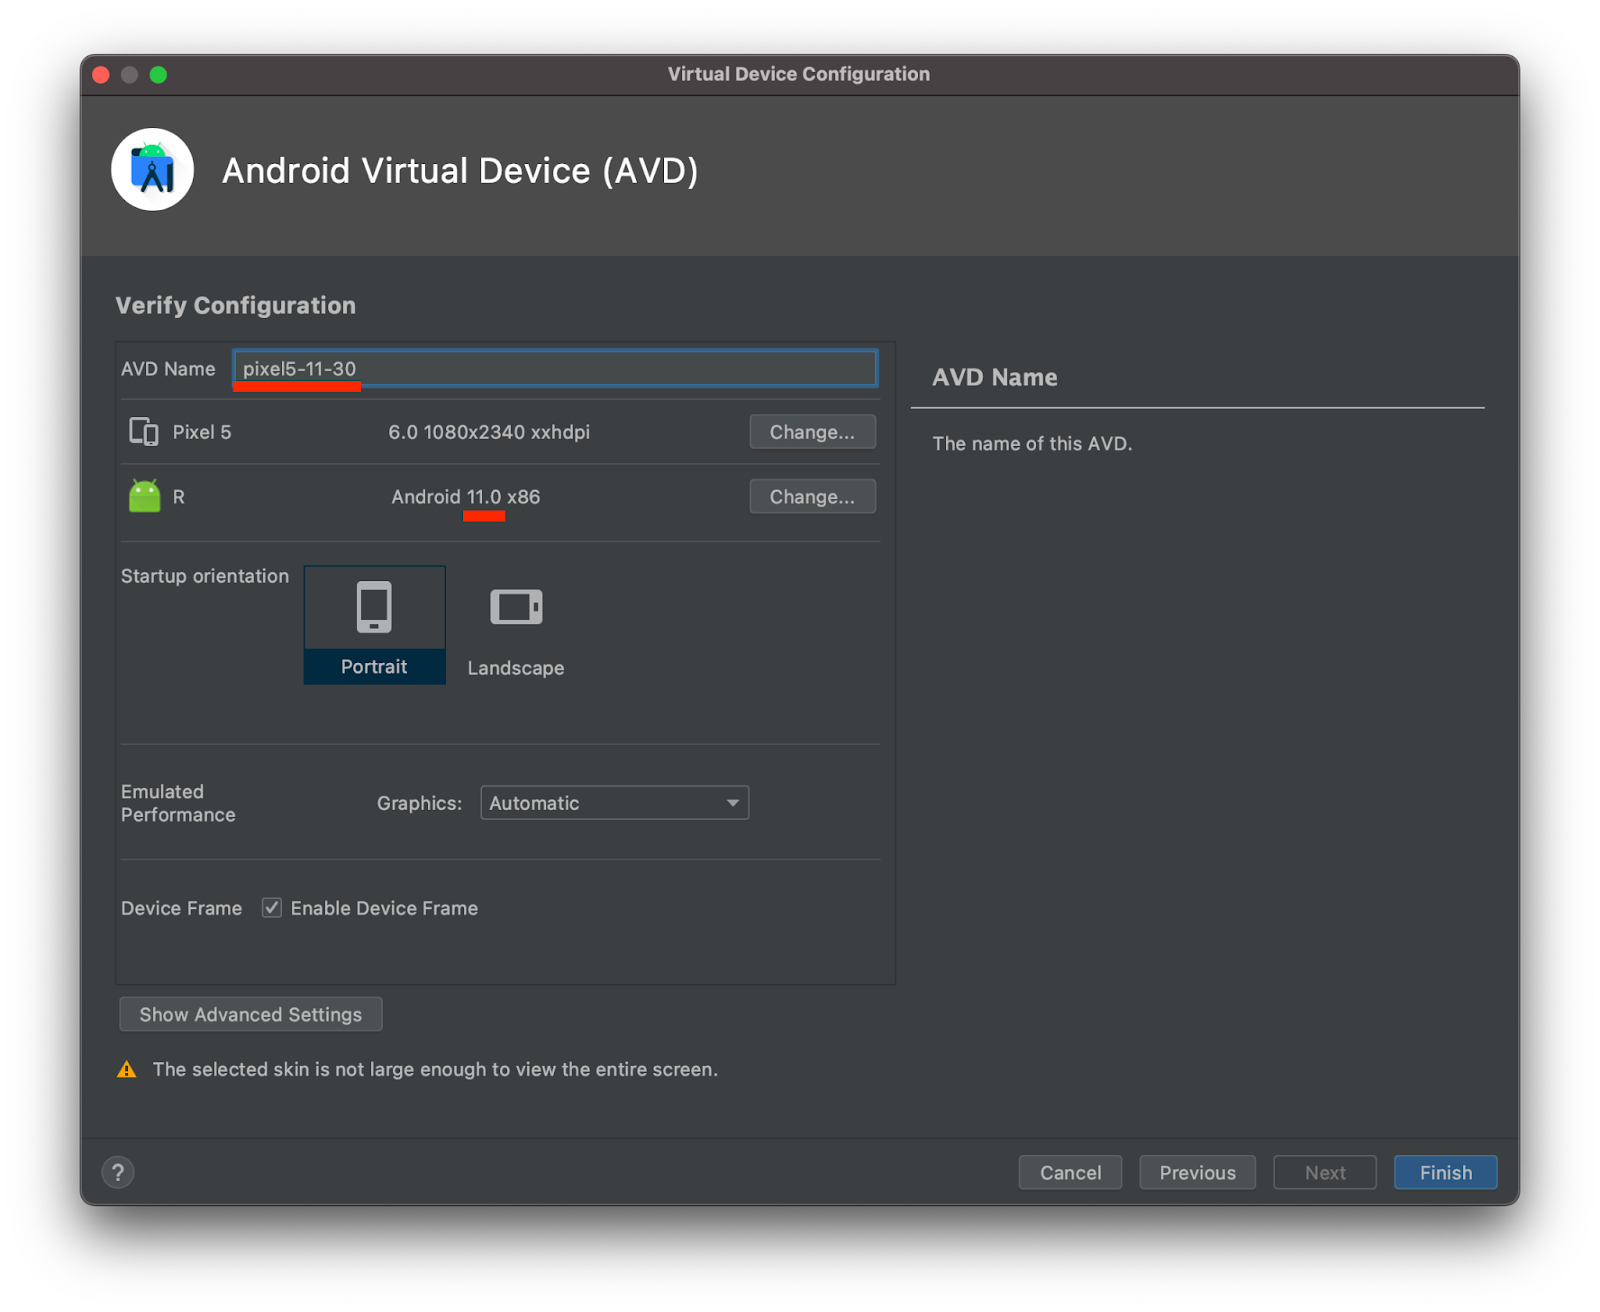Click the yellow warning triangle icon

coord(127,1069)
